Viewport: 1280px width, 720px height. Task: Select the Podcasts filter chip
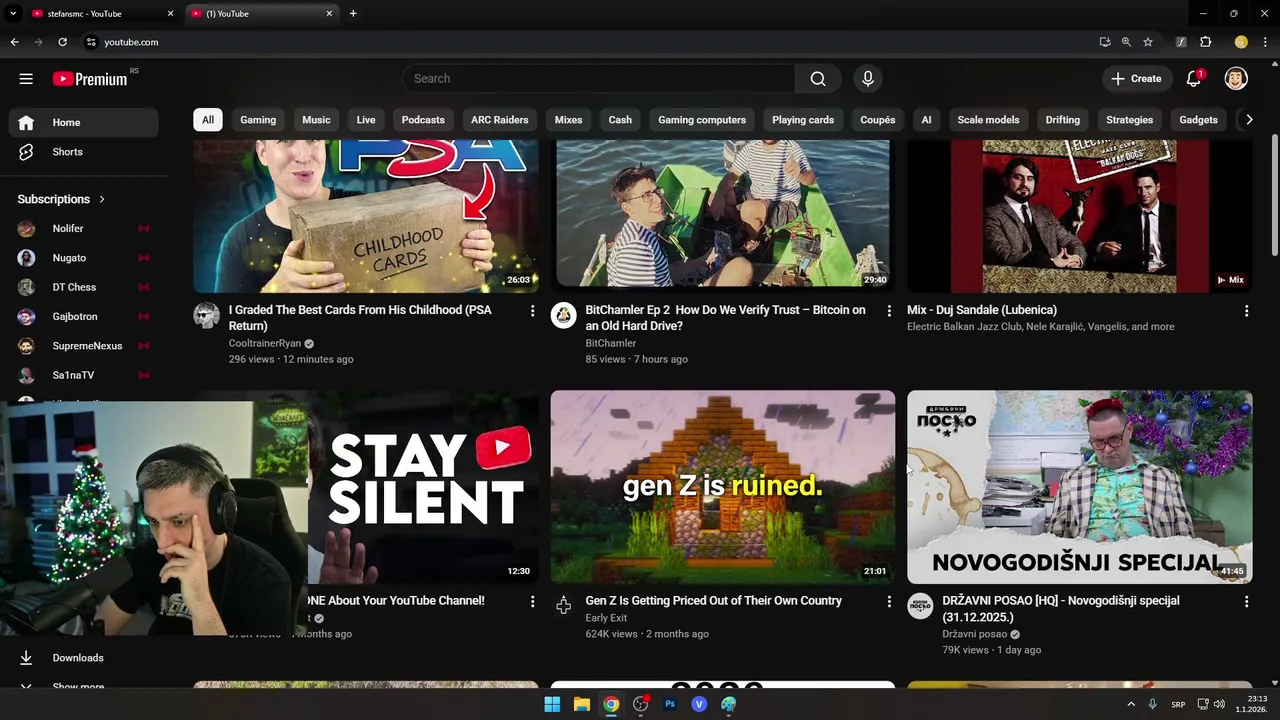(423, 120)
